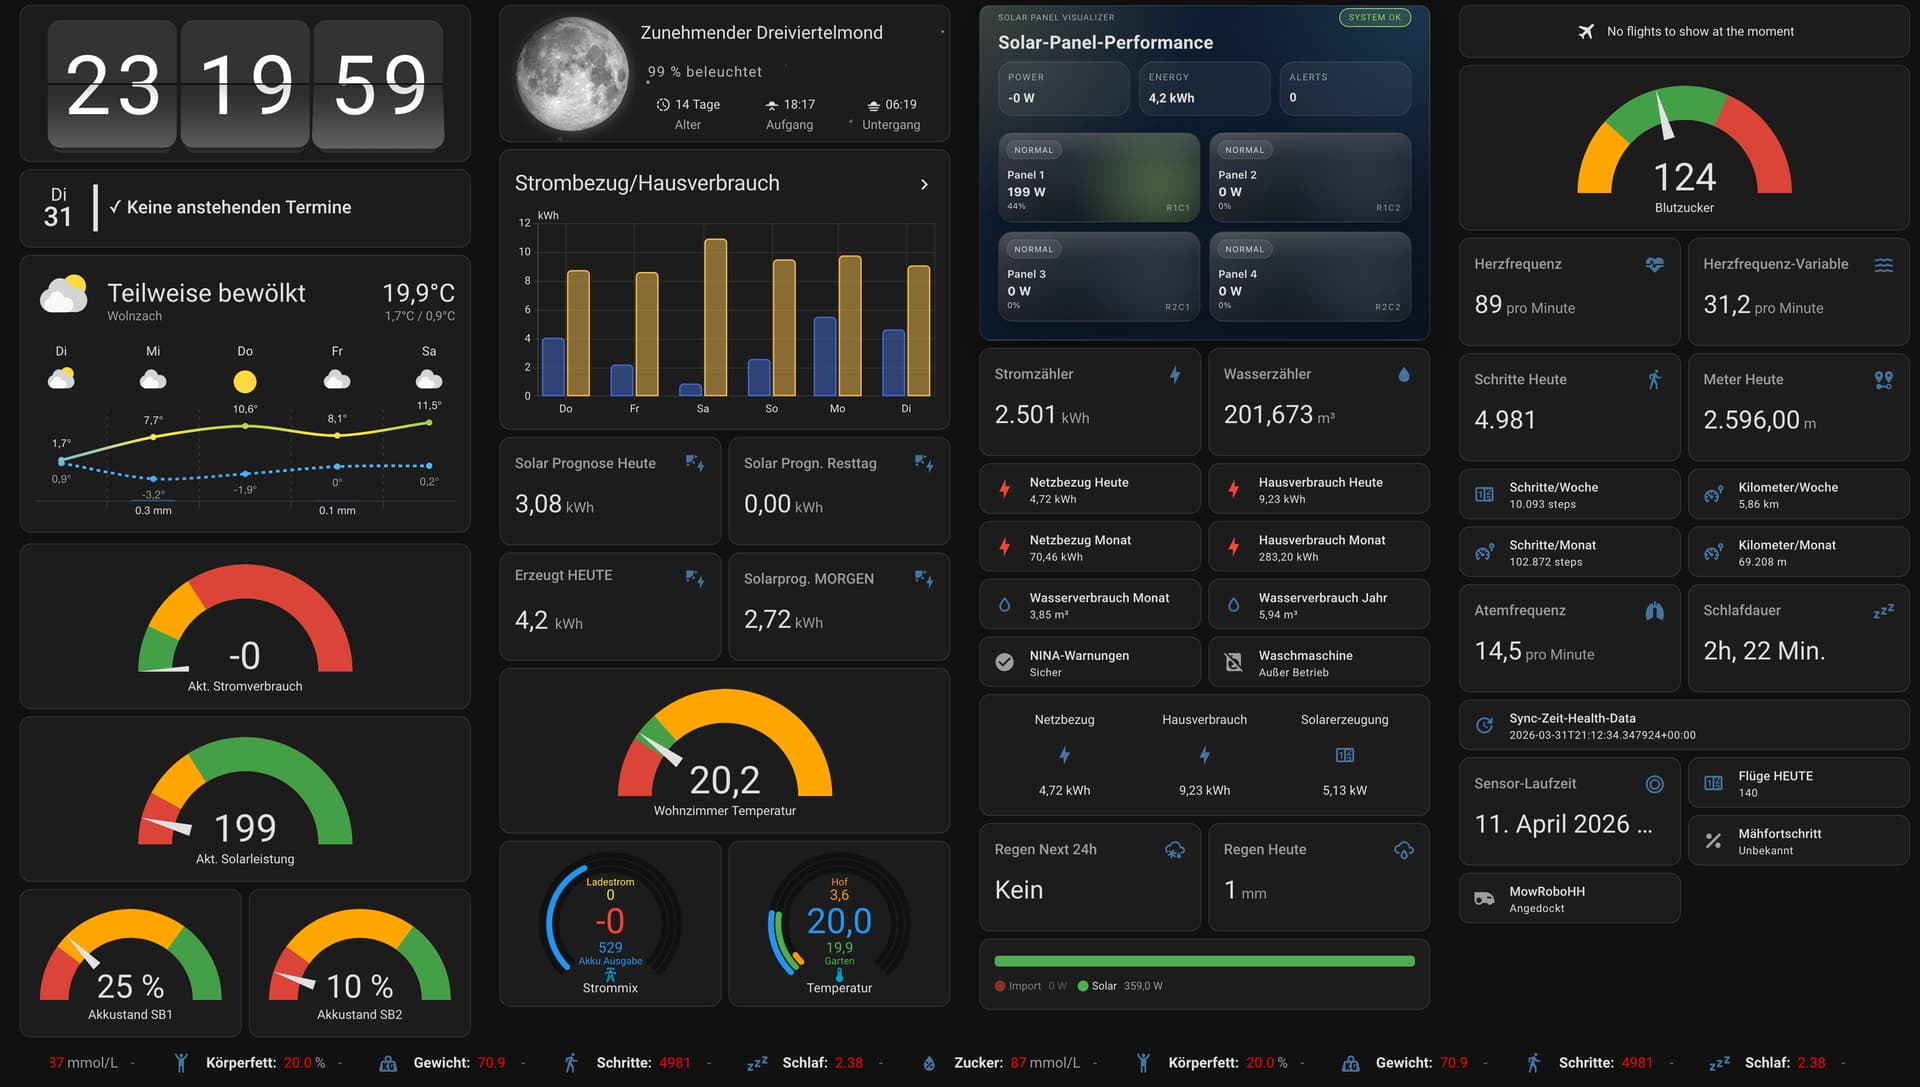Toggle the Solar legend dot in power bar
The height and width of the screenshot is (1087, 1920).
[1083, 986]
